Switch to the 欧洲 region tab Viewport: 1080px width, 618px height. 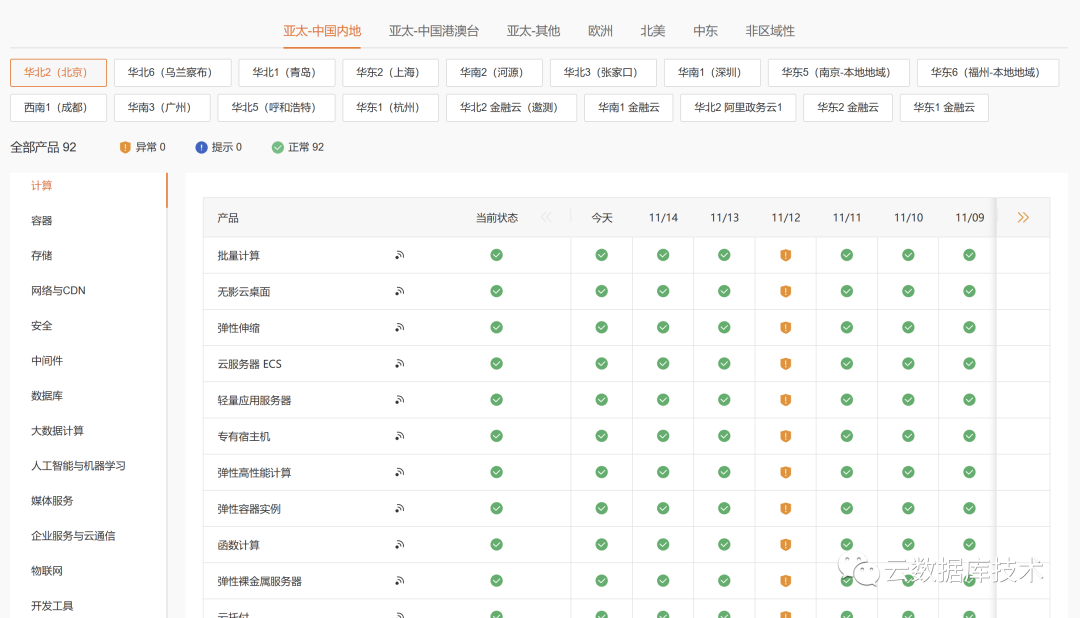point(600,31)
